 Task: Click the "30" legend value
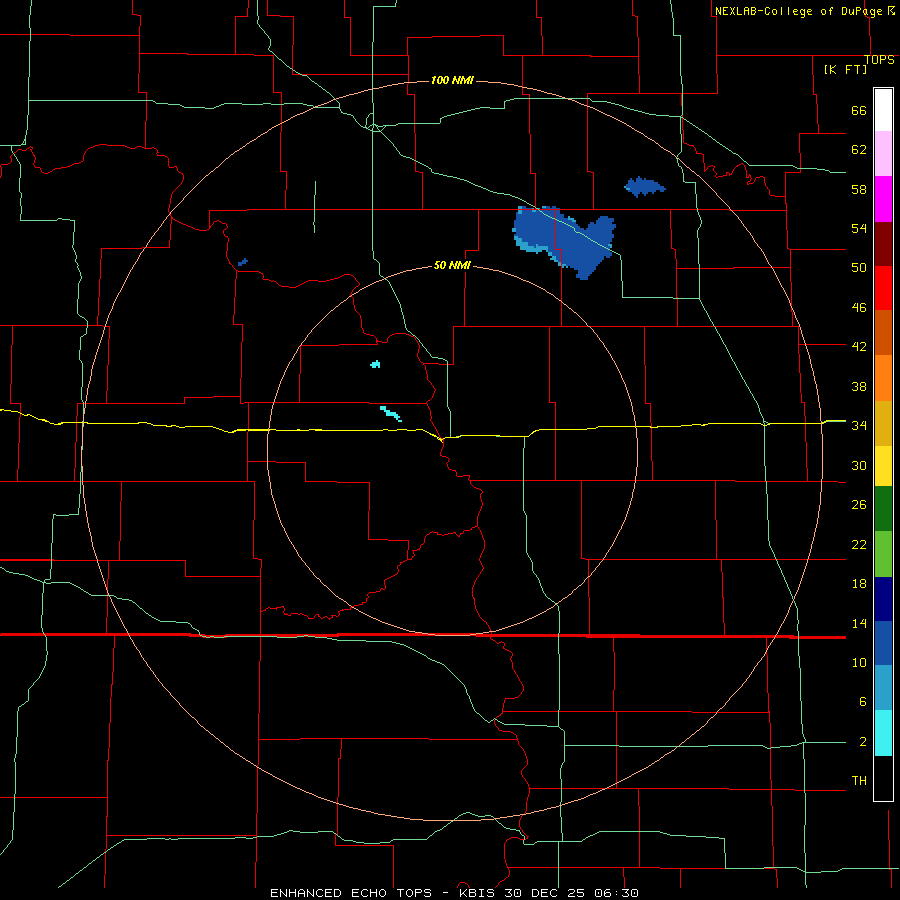coord(859,465)
